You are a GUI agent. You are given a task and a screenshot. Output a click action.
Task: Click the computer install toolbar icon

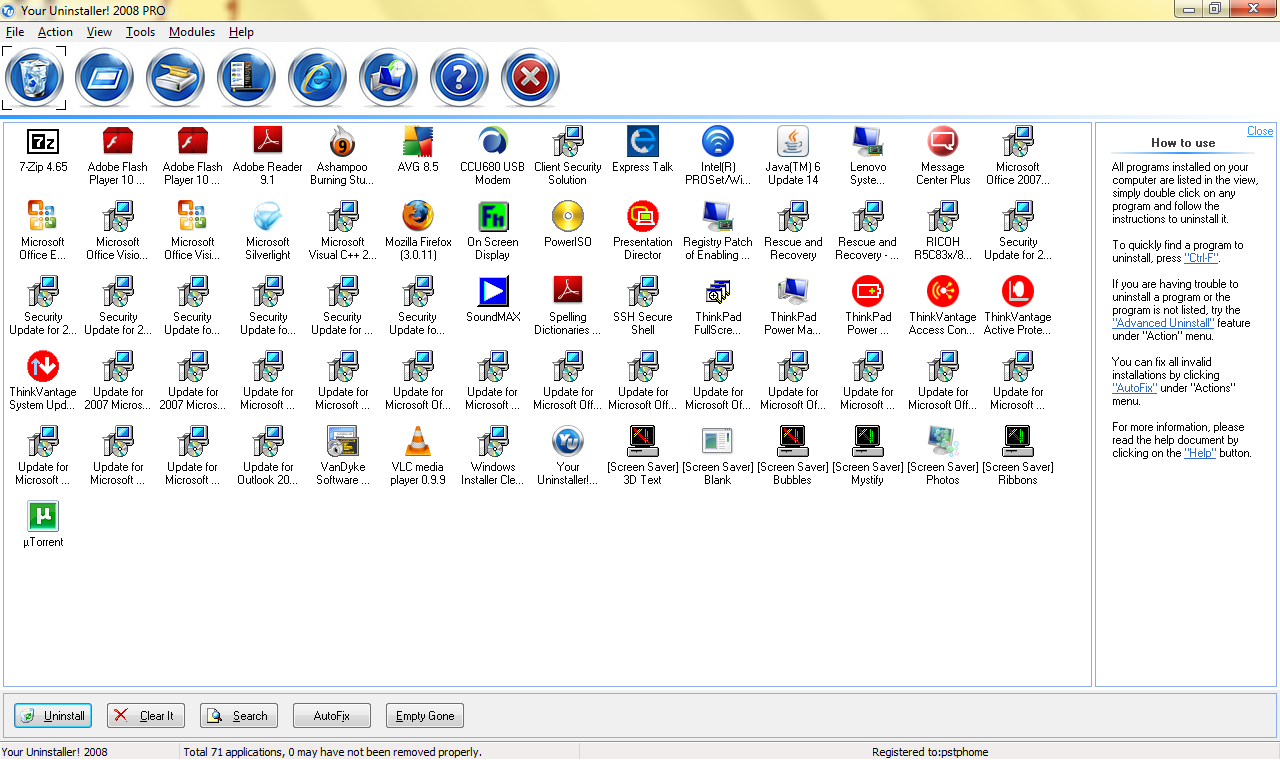388,78
